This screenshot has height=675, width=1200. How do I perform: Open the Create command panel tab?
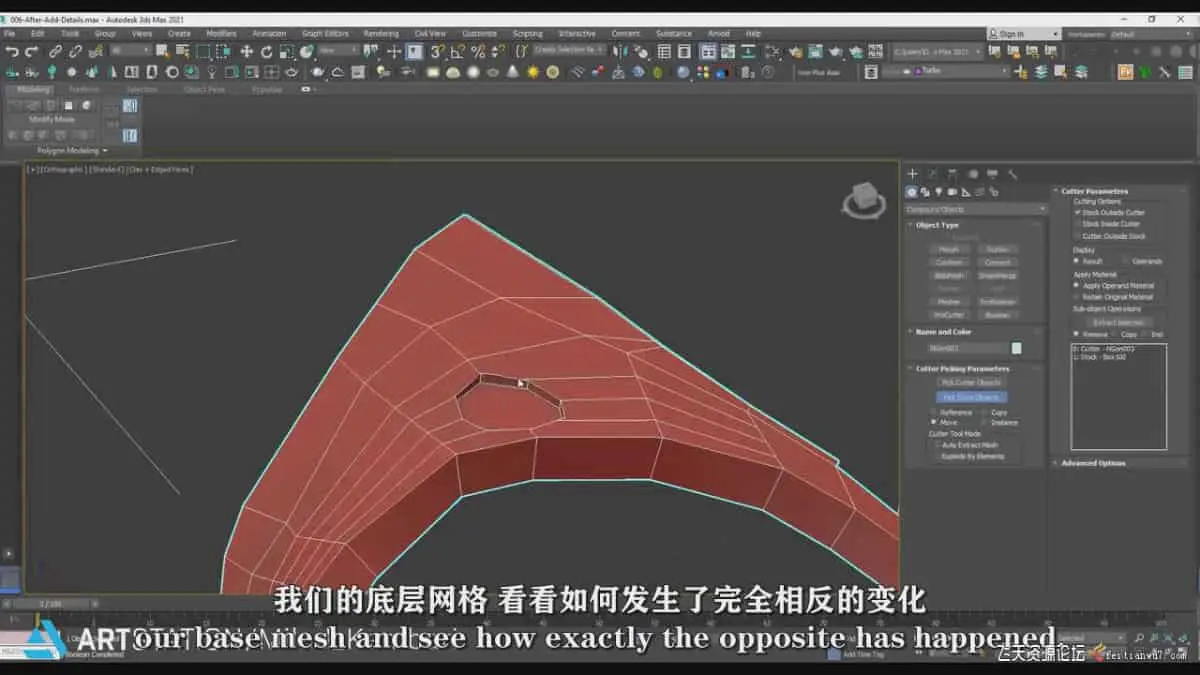point(912,174)
